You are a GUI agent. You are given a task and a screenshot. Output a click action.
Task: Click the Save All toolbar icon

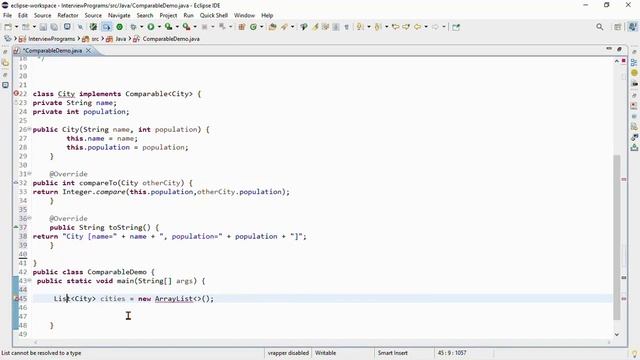coord(54,27)
